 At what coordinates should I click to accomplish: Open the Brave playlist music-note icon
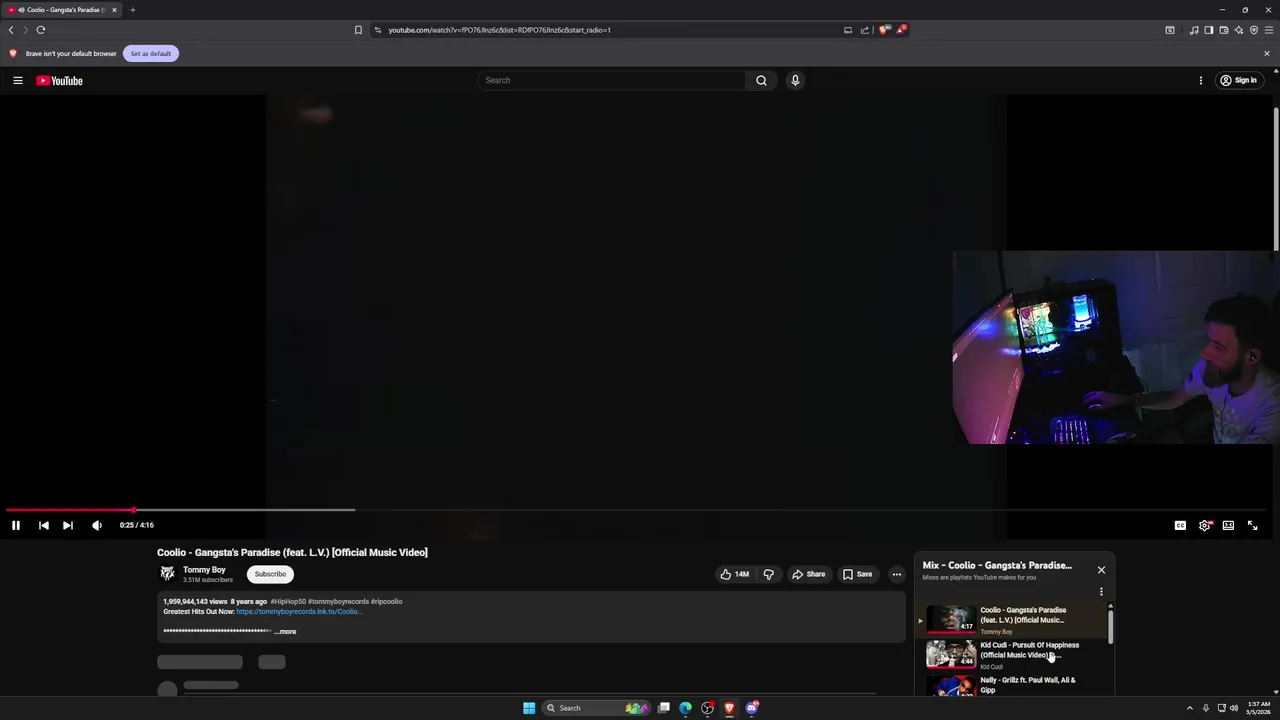(x=1194, y=30)
